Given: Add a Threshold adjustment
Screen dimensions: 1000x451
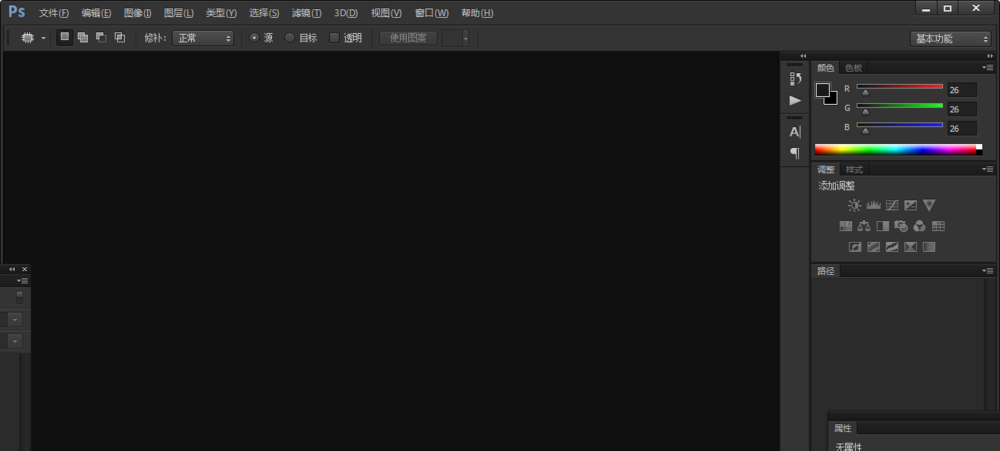Looking at the screenshot, I should click(892, 247).
